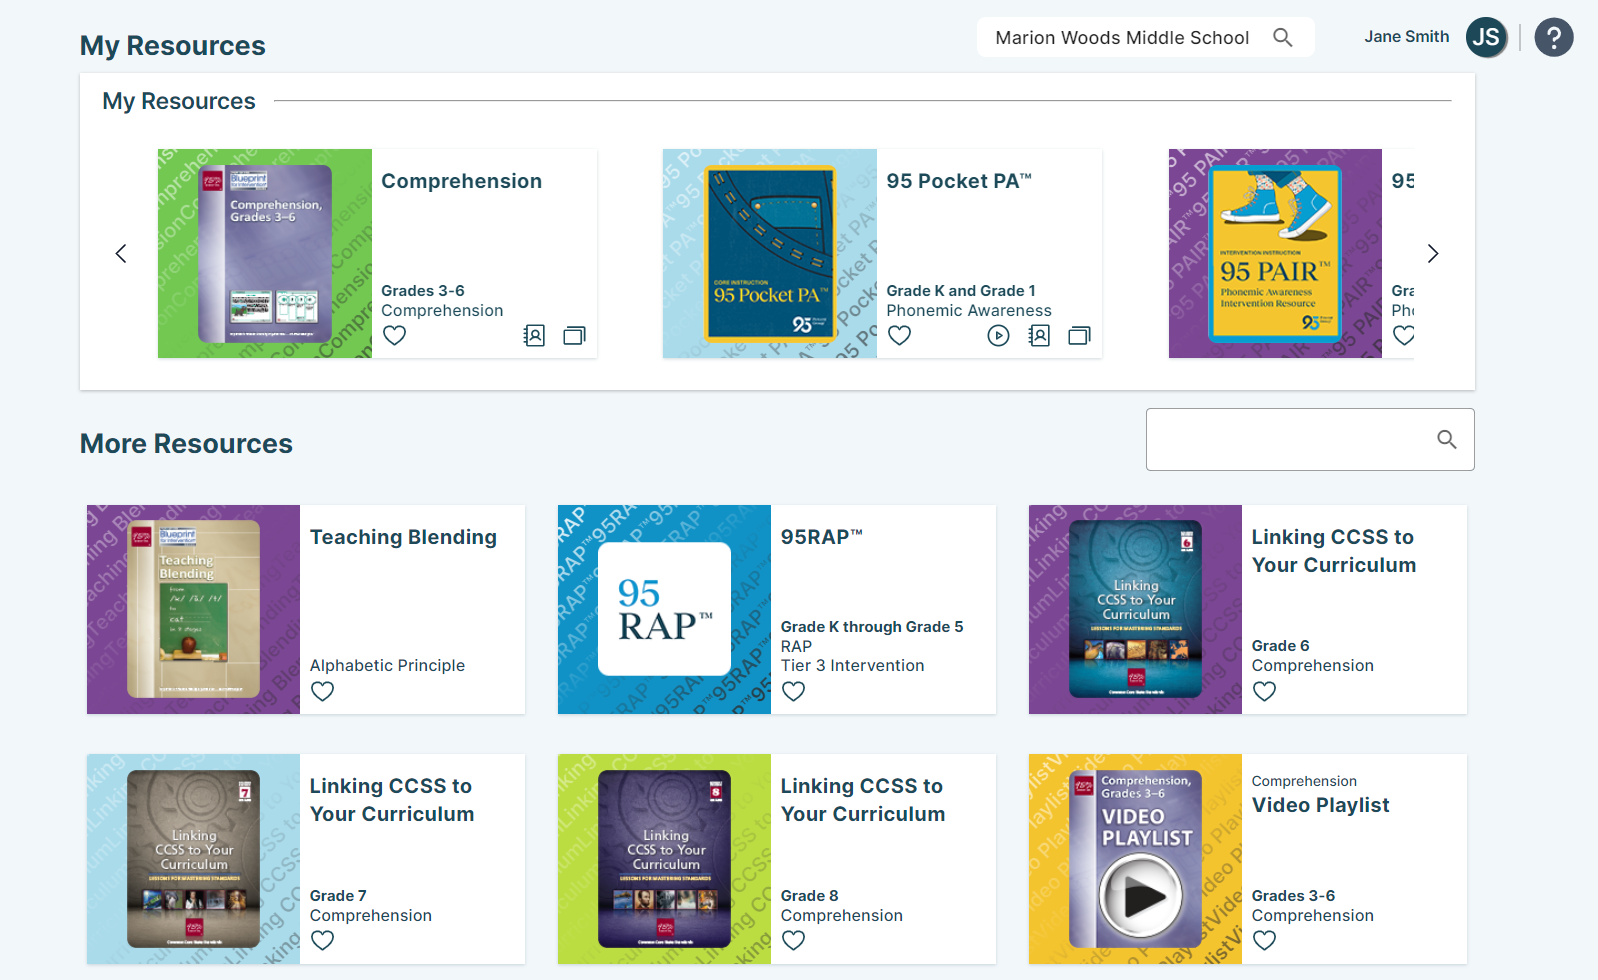Favorite the 95 Pocket PA resource

[900, 336]
